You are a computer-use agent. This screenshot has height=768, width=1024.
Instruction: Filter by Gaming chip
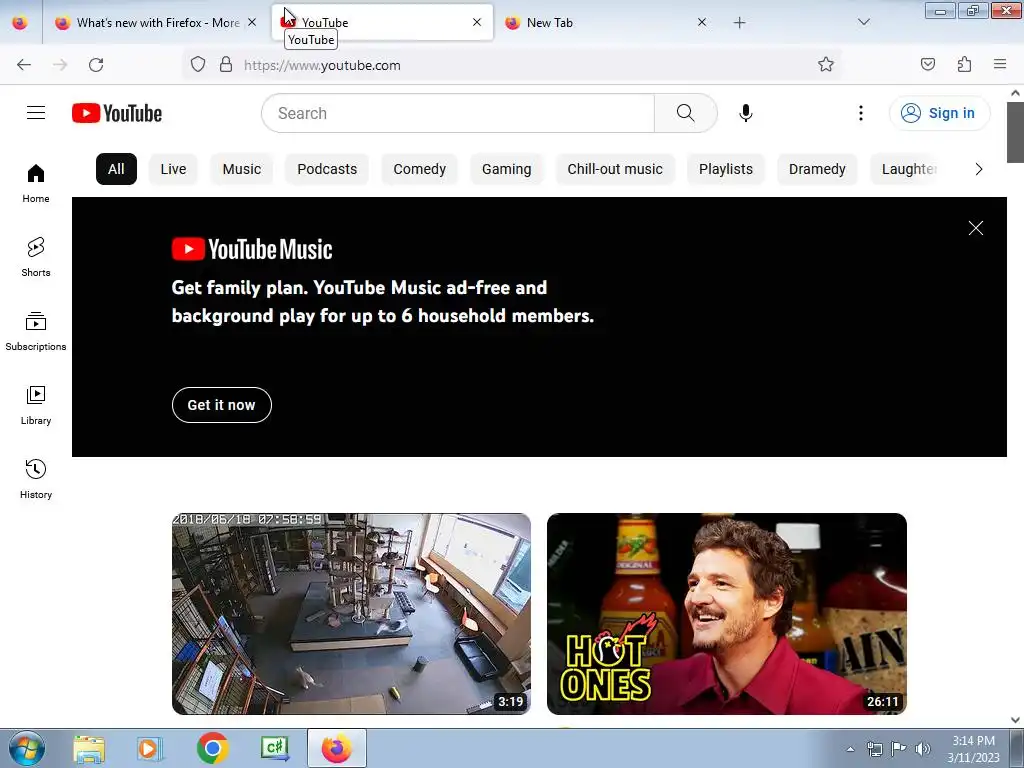507,169
